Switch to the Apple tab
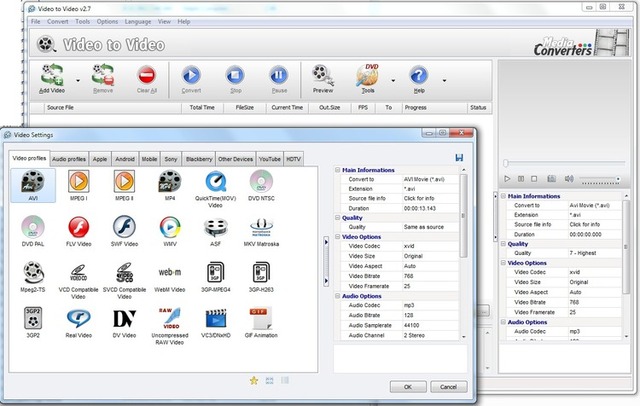Screen dimensions: 640x406 100,159
